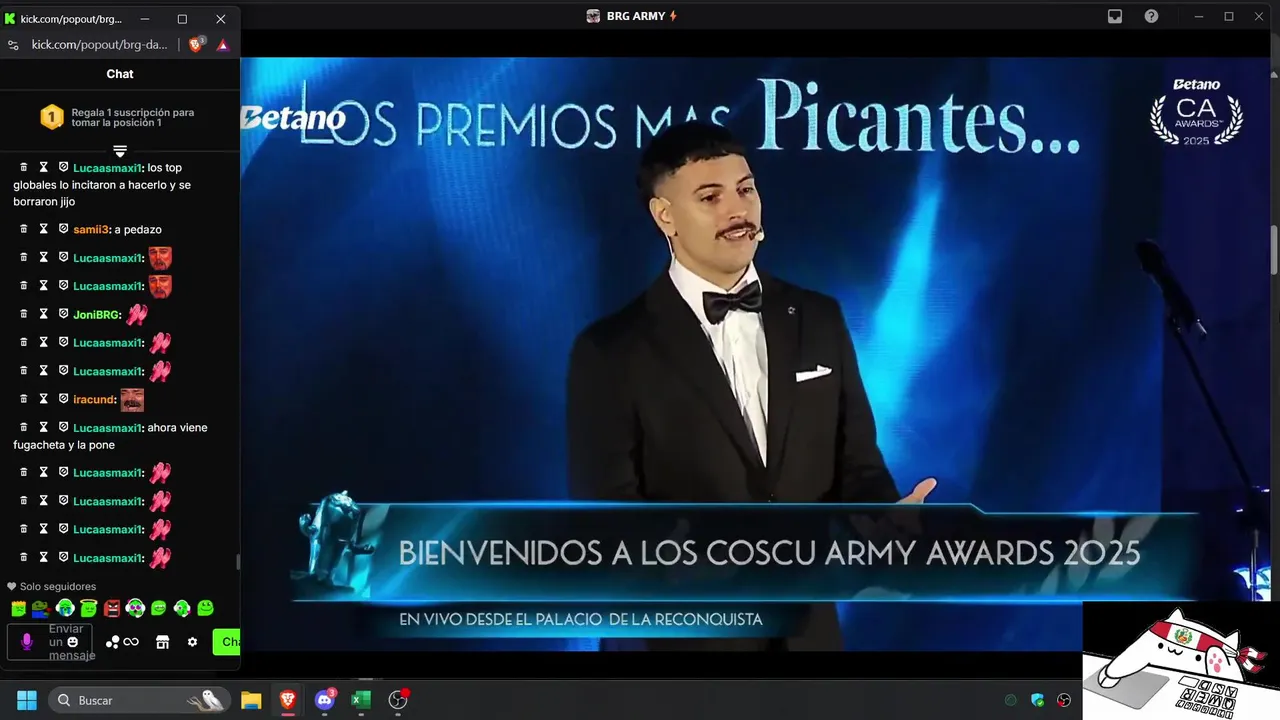Open chat settings gear icon

click(192, 642)
